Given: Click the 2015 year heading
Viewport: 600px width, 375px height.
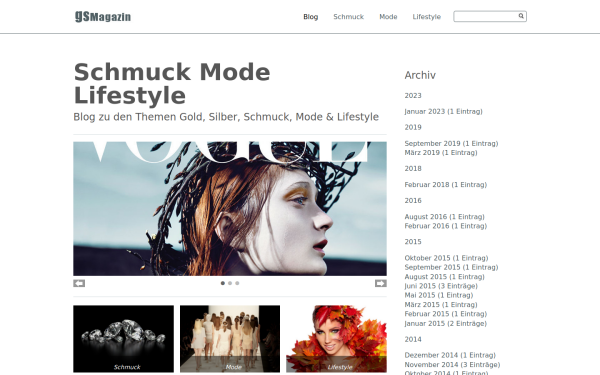Looking at the screenshot, I should coord(413,242).
